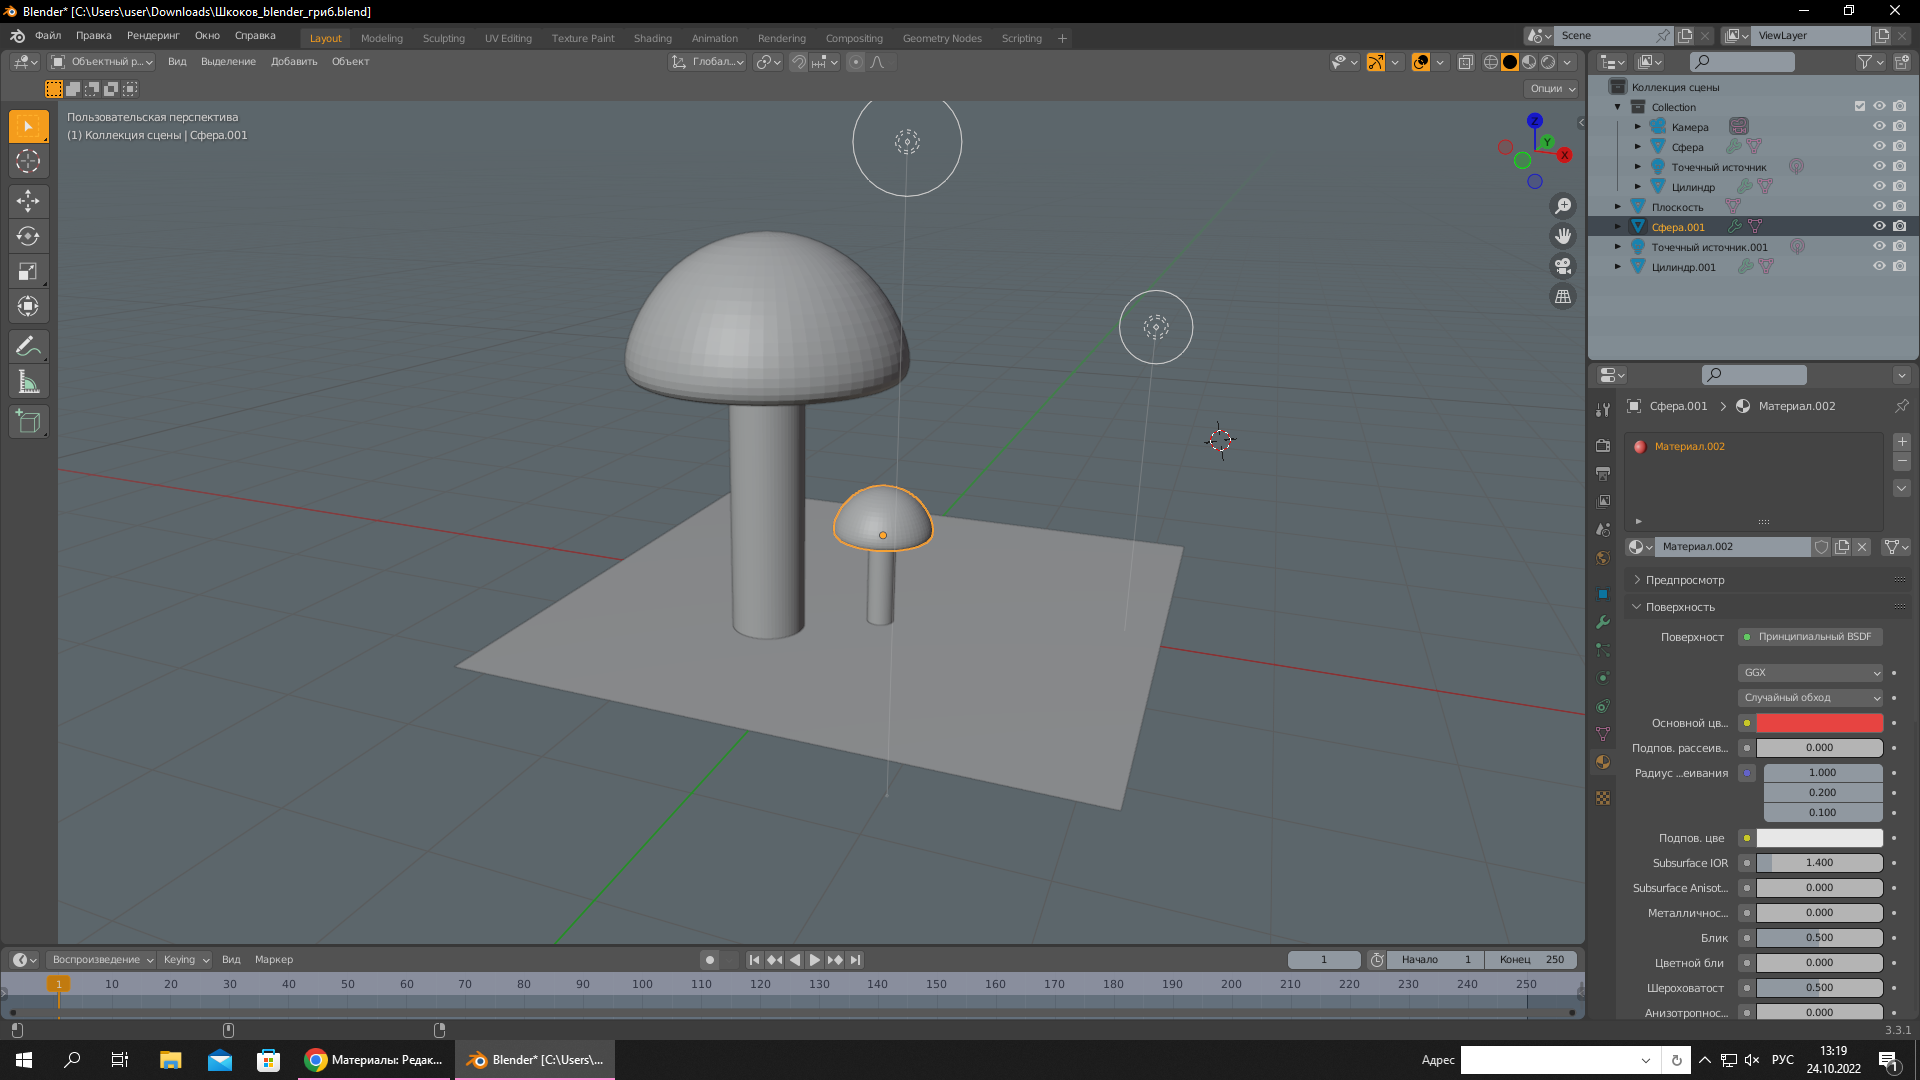Hide Камера in viewport
The width and height of the screenshot is (1920, 1080).
(x=1879, y=127)
